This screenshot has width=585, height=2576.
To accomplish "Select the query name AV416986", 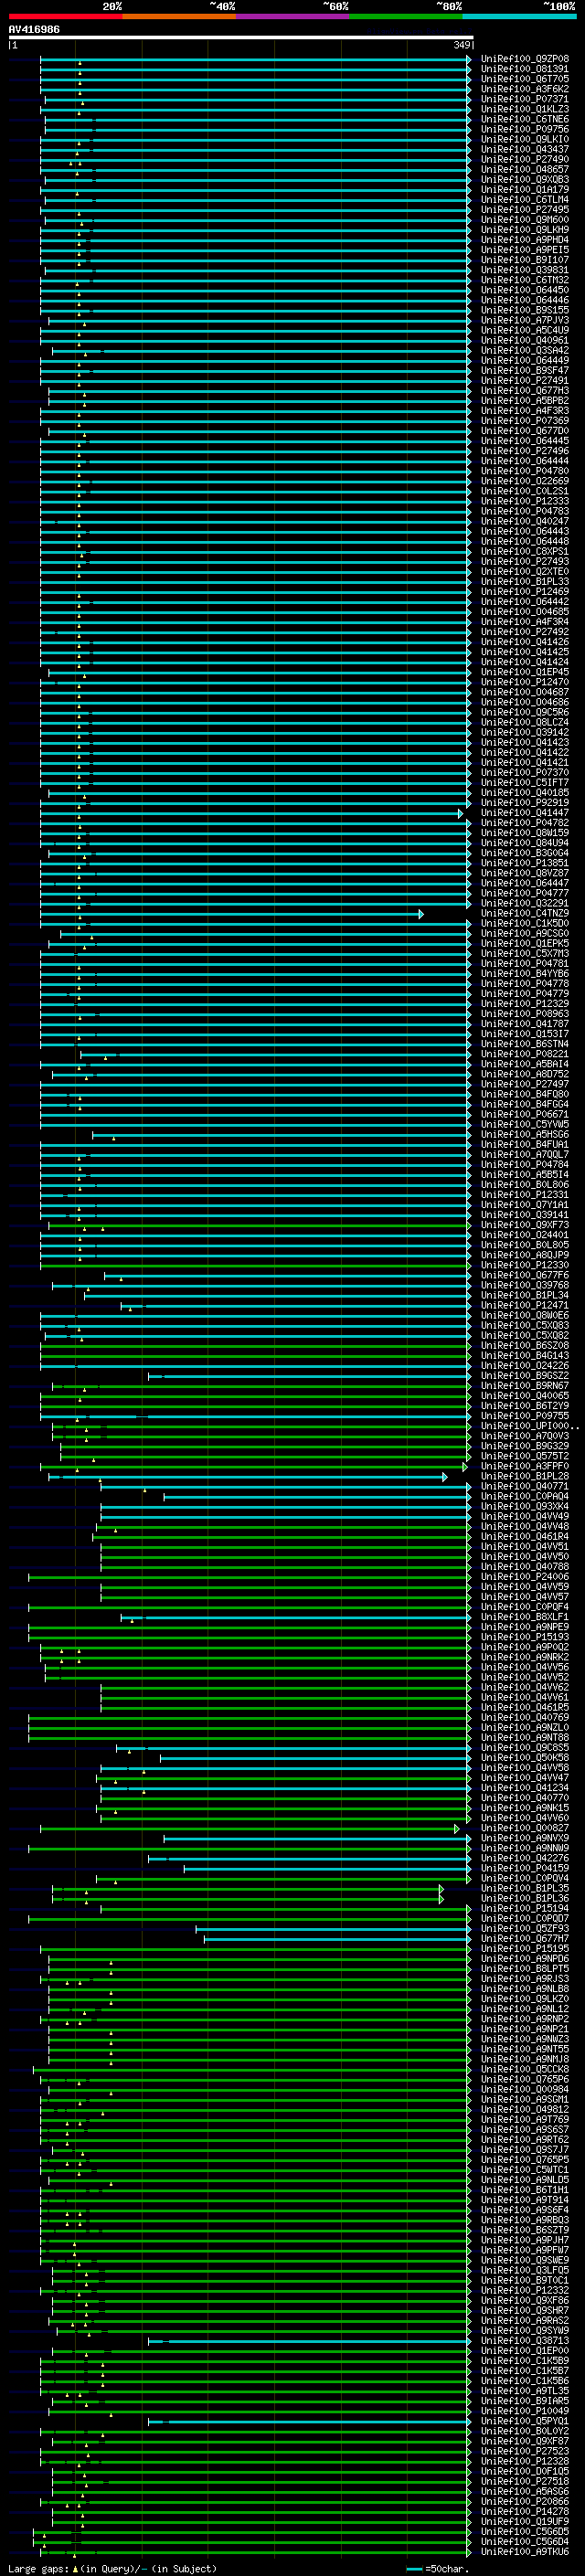I will click(34, 29).
